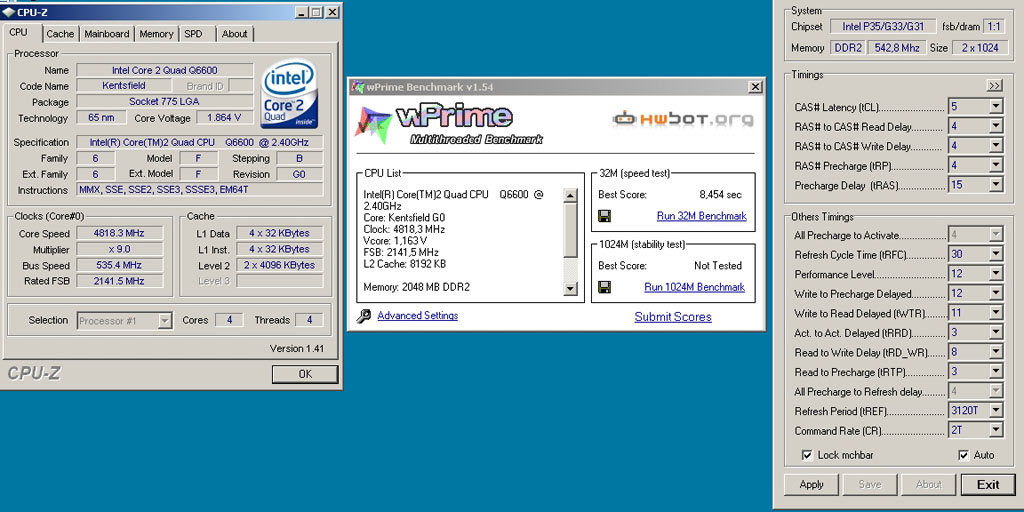This screenshot has width=1024, height=512.
Task: Open the Refresh Cycle Time (tRFC) dropdown
Action: pyautogui.click(x=995, y=254)
